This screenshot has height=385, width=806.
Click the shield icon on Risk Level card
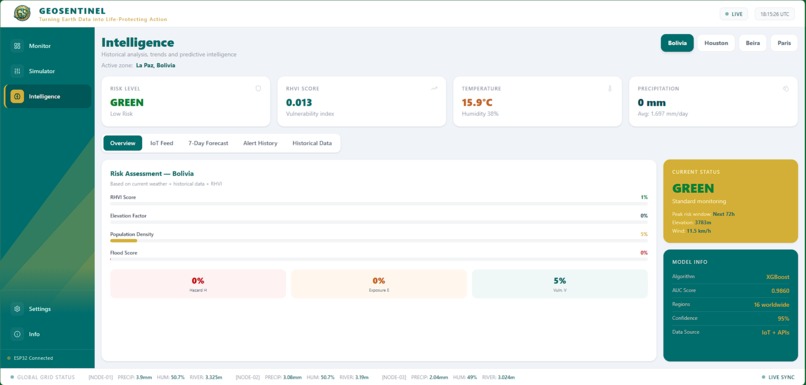(x=258, y=88)
